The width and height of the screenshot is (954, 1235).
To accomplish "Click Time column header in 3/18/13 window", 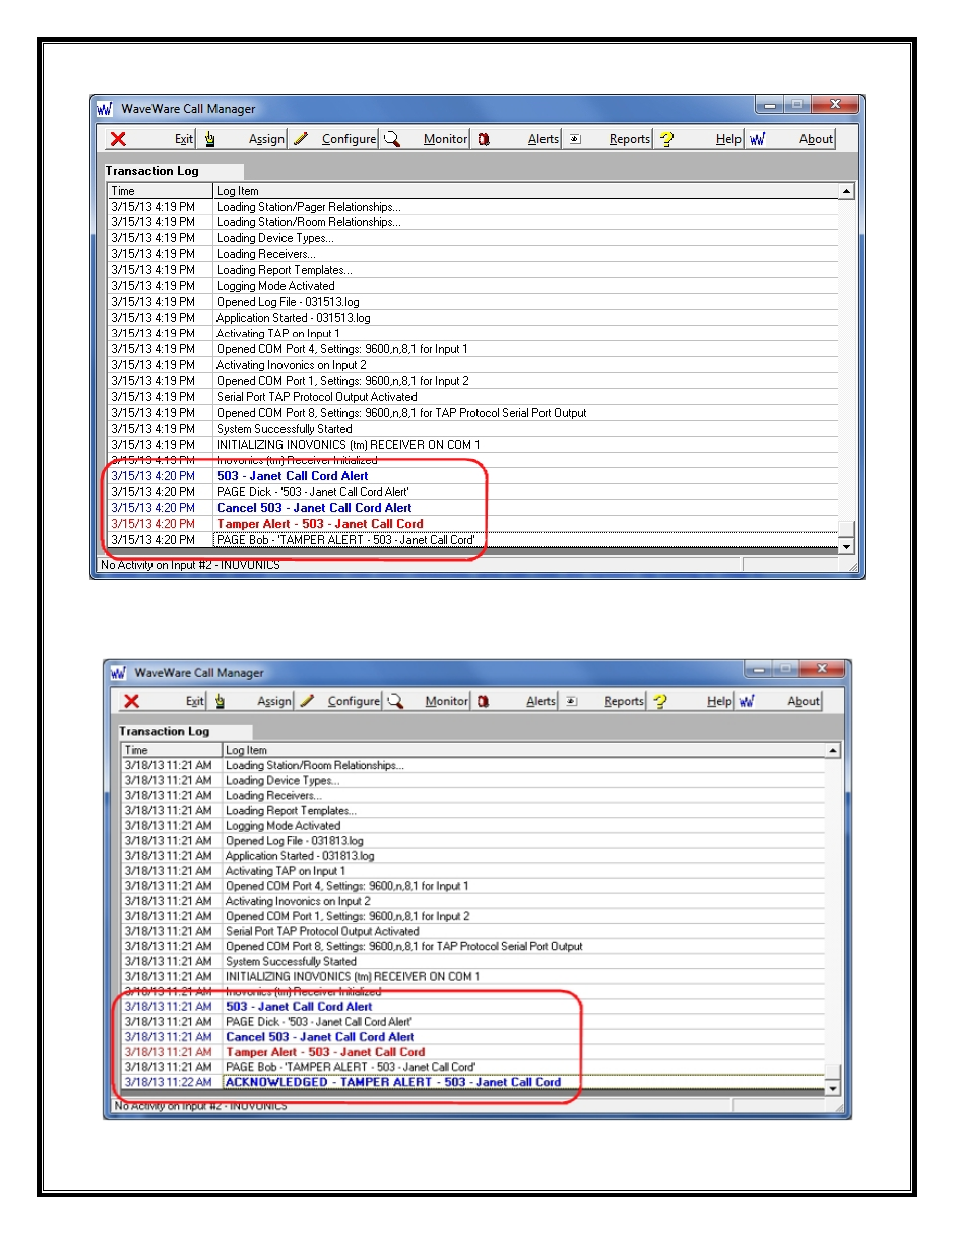I will click(x=172, y=750).
